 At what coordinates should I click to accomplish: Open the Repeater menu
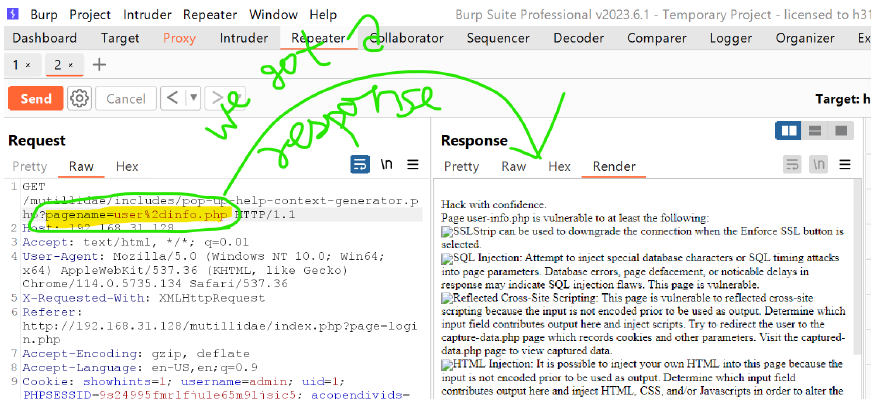[210, 15]
